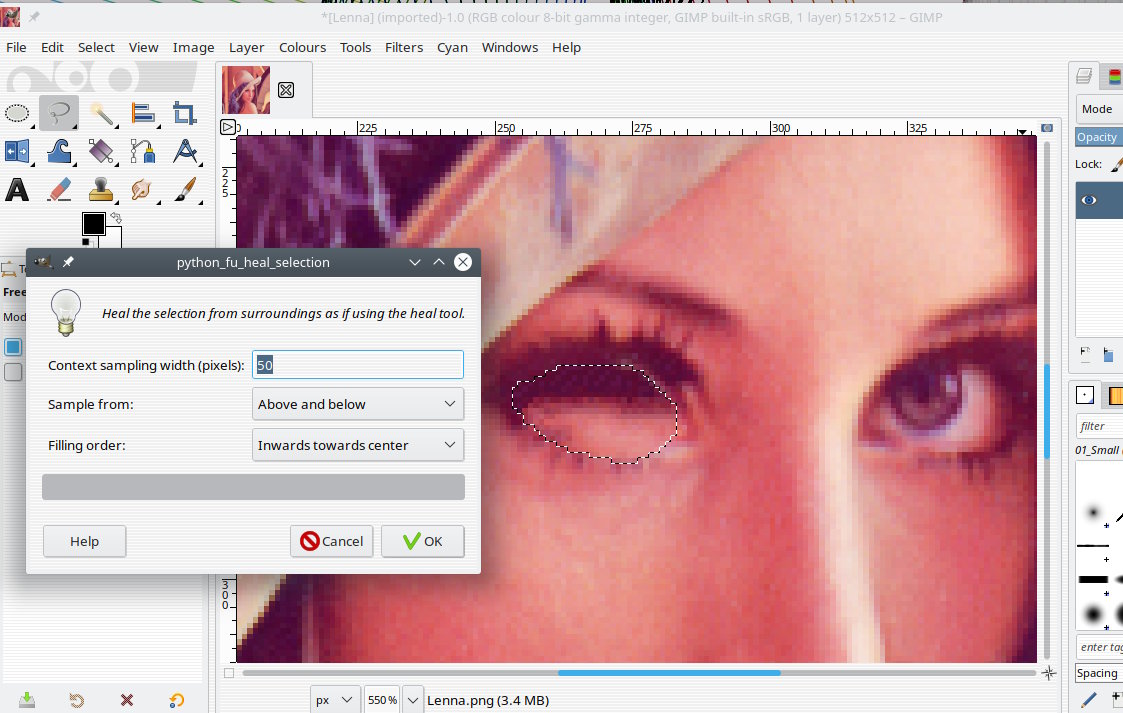Delete tool preset red X icon
Viewport: 1123px width, 713px height.
tap(127, 699)
